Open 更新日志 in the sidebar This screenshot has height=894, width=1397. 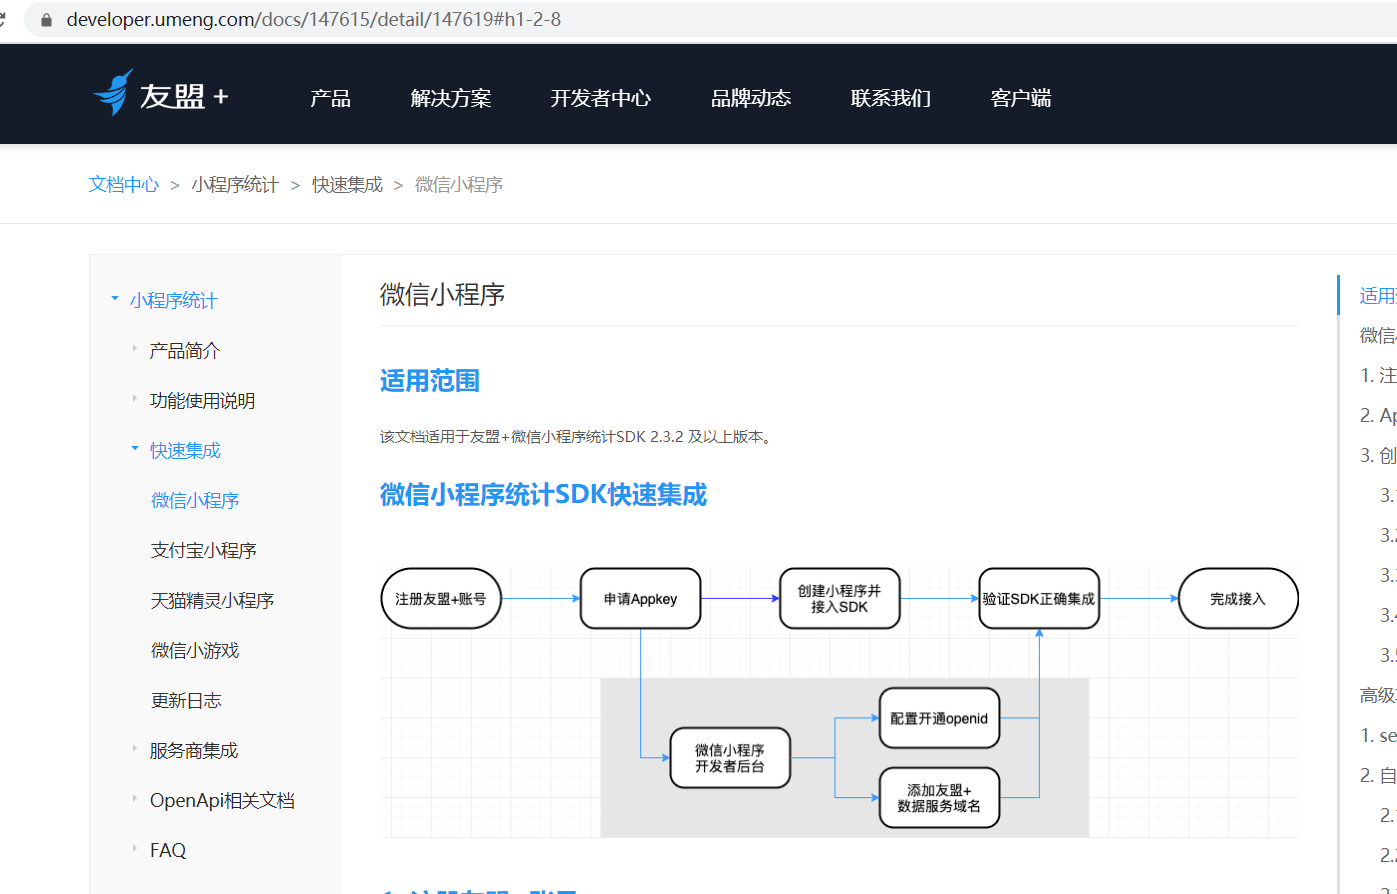(x=186, y=700)
